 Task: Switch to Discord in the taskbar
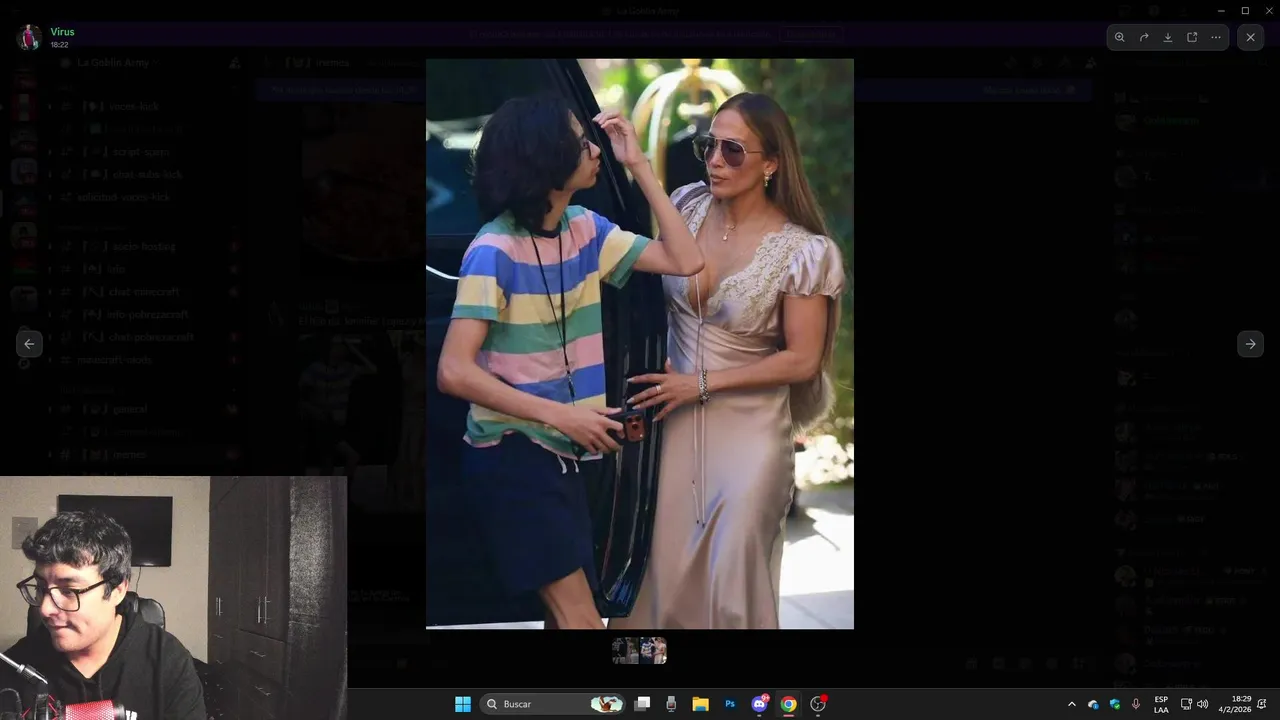759,704
